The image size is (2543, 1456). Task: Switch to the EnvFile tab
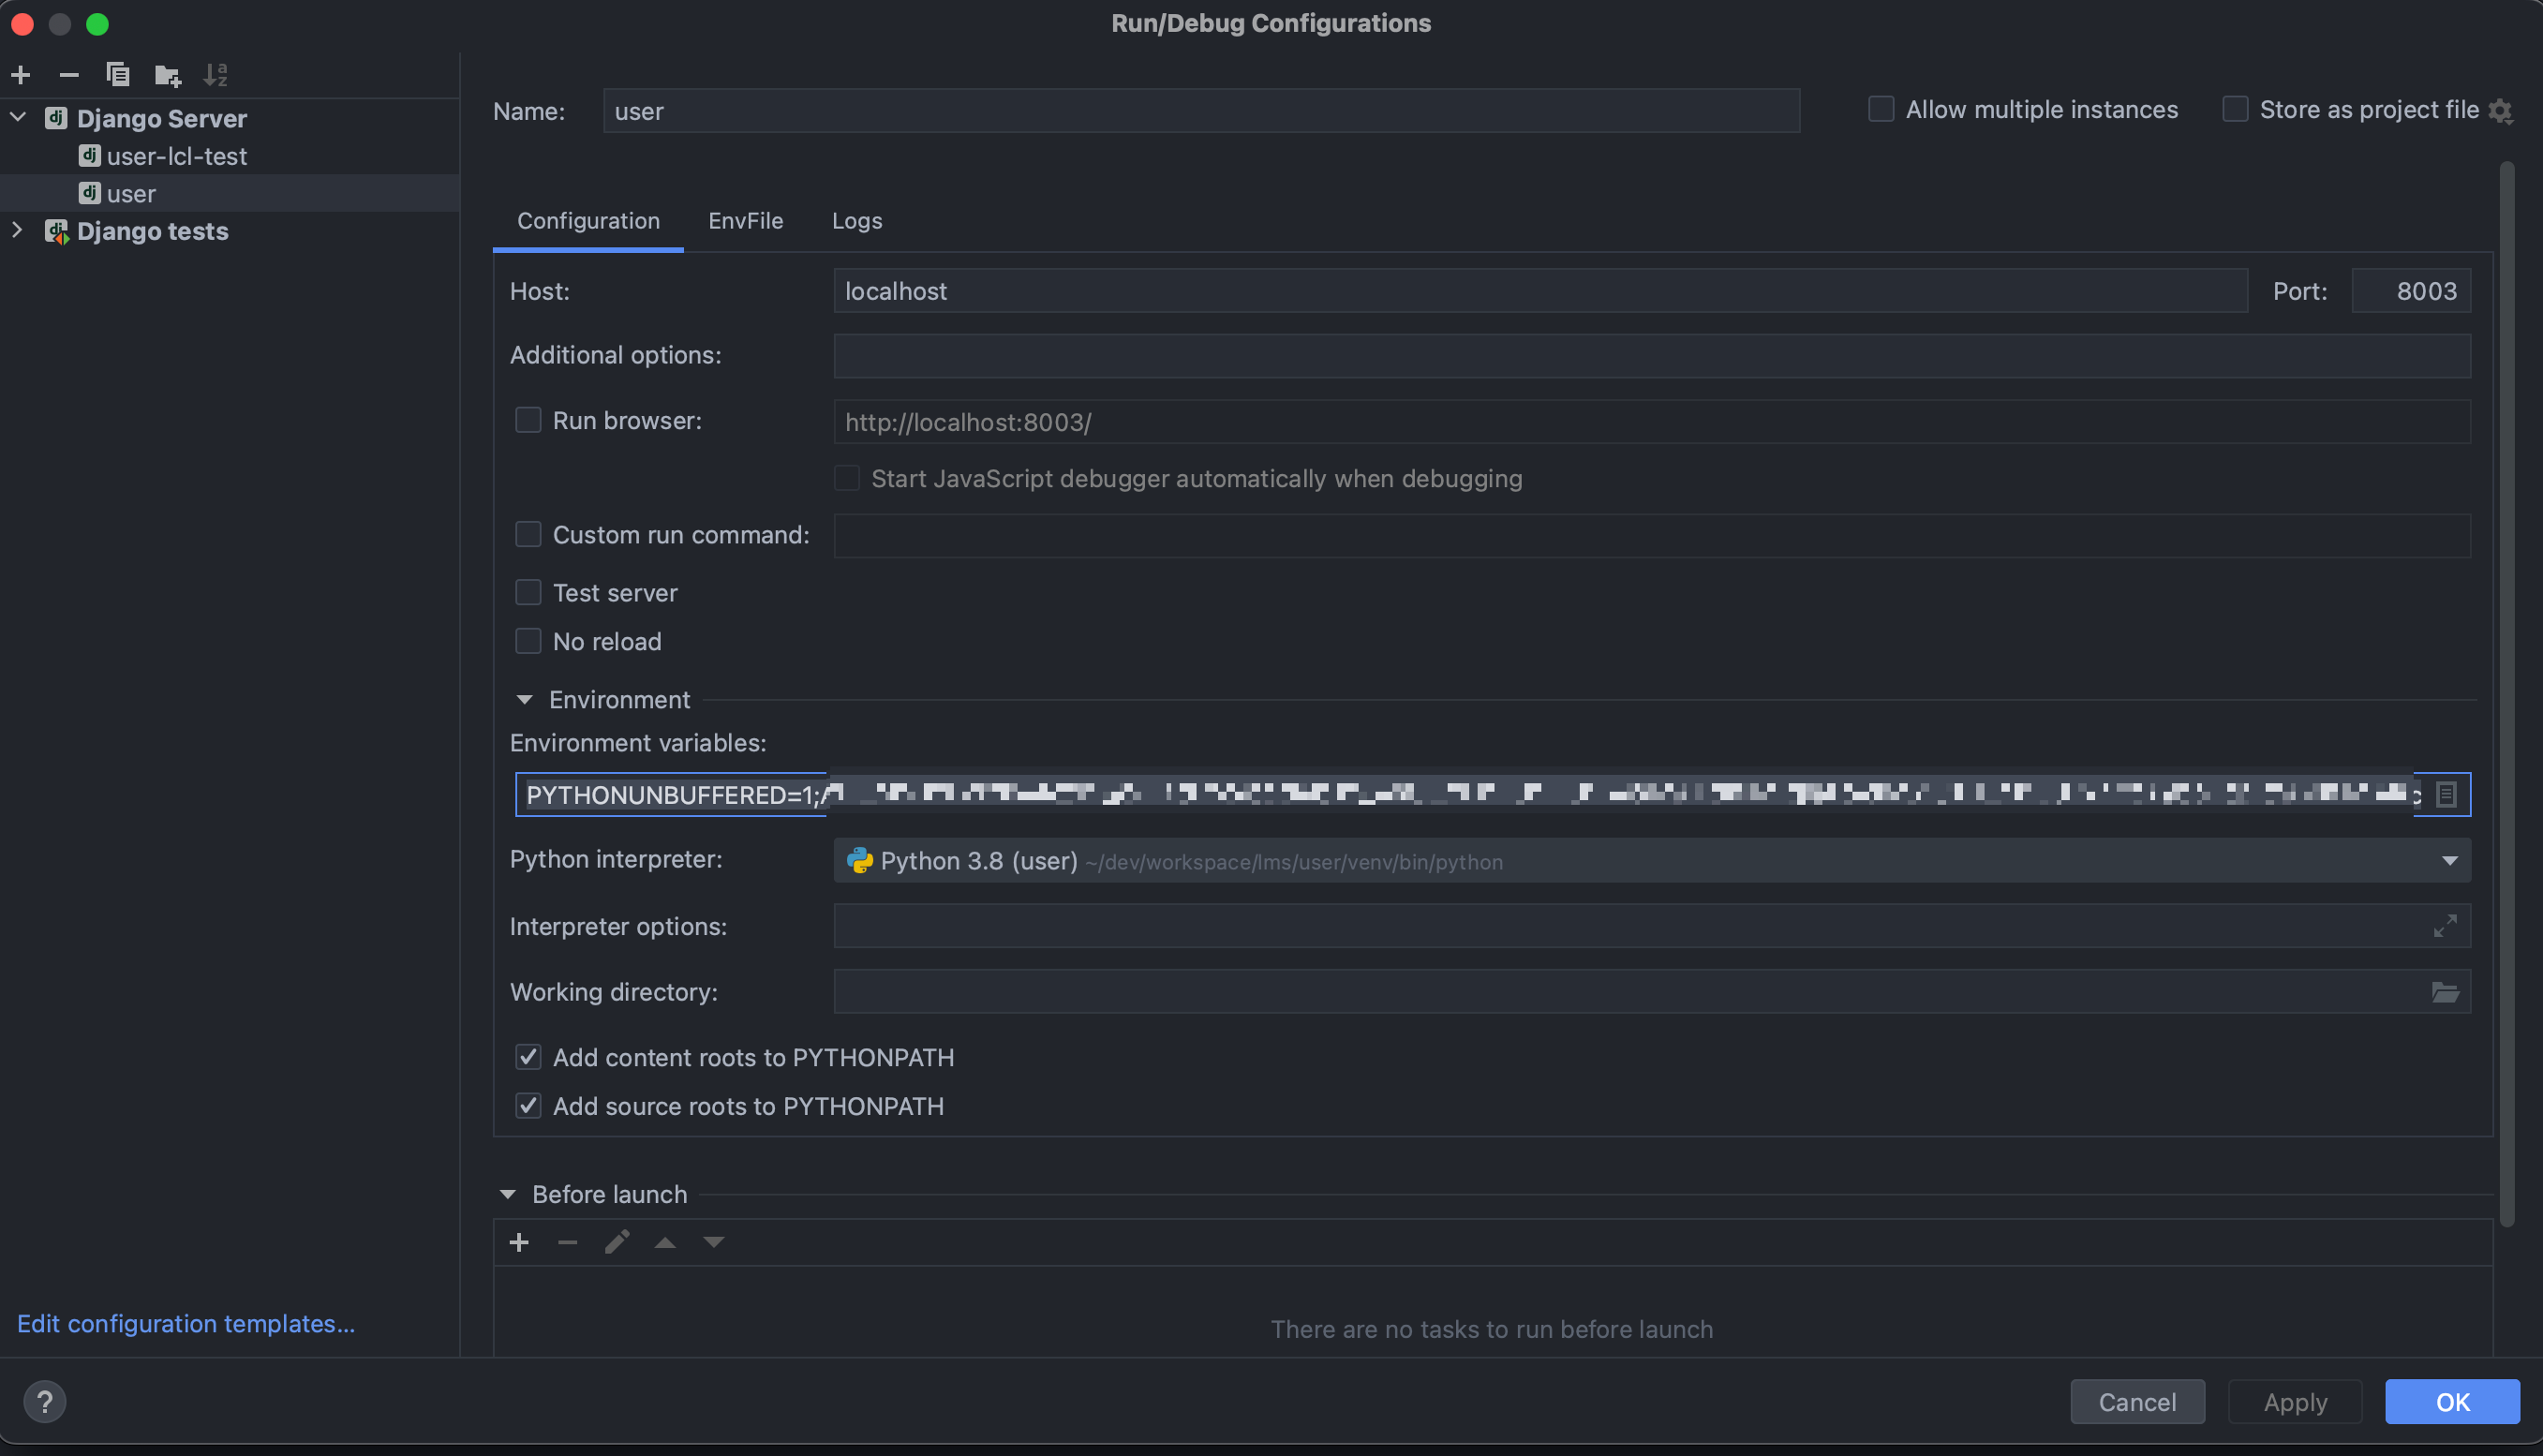pos(745,220)
